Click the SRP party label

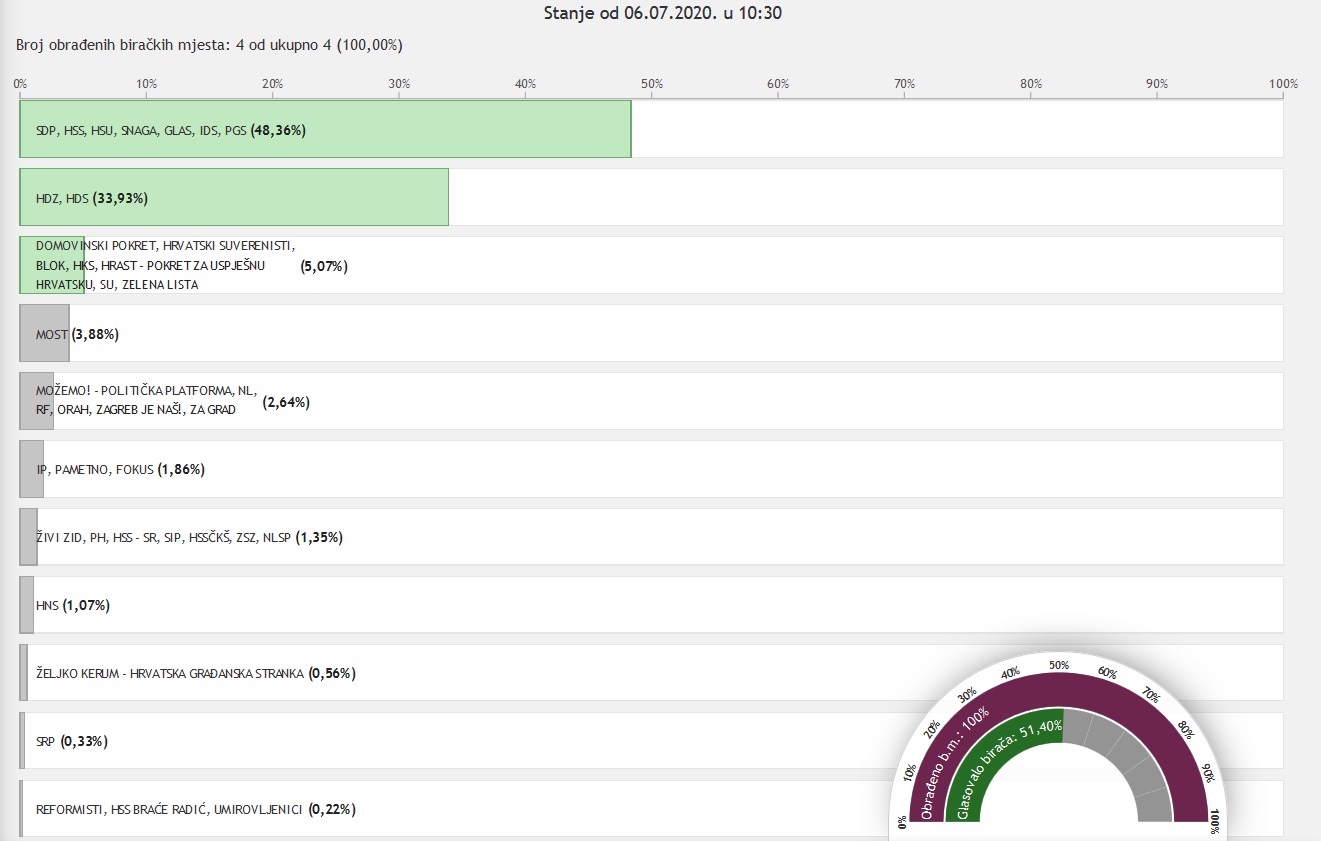click(x=46, y=742)
